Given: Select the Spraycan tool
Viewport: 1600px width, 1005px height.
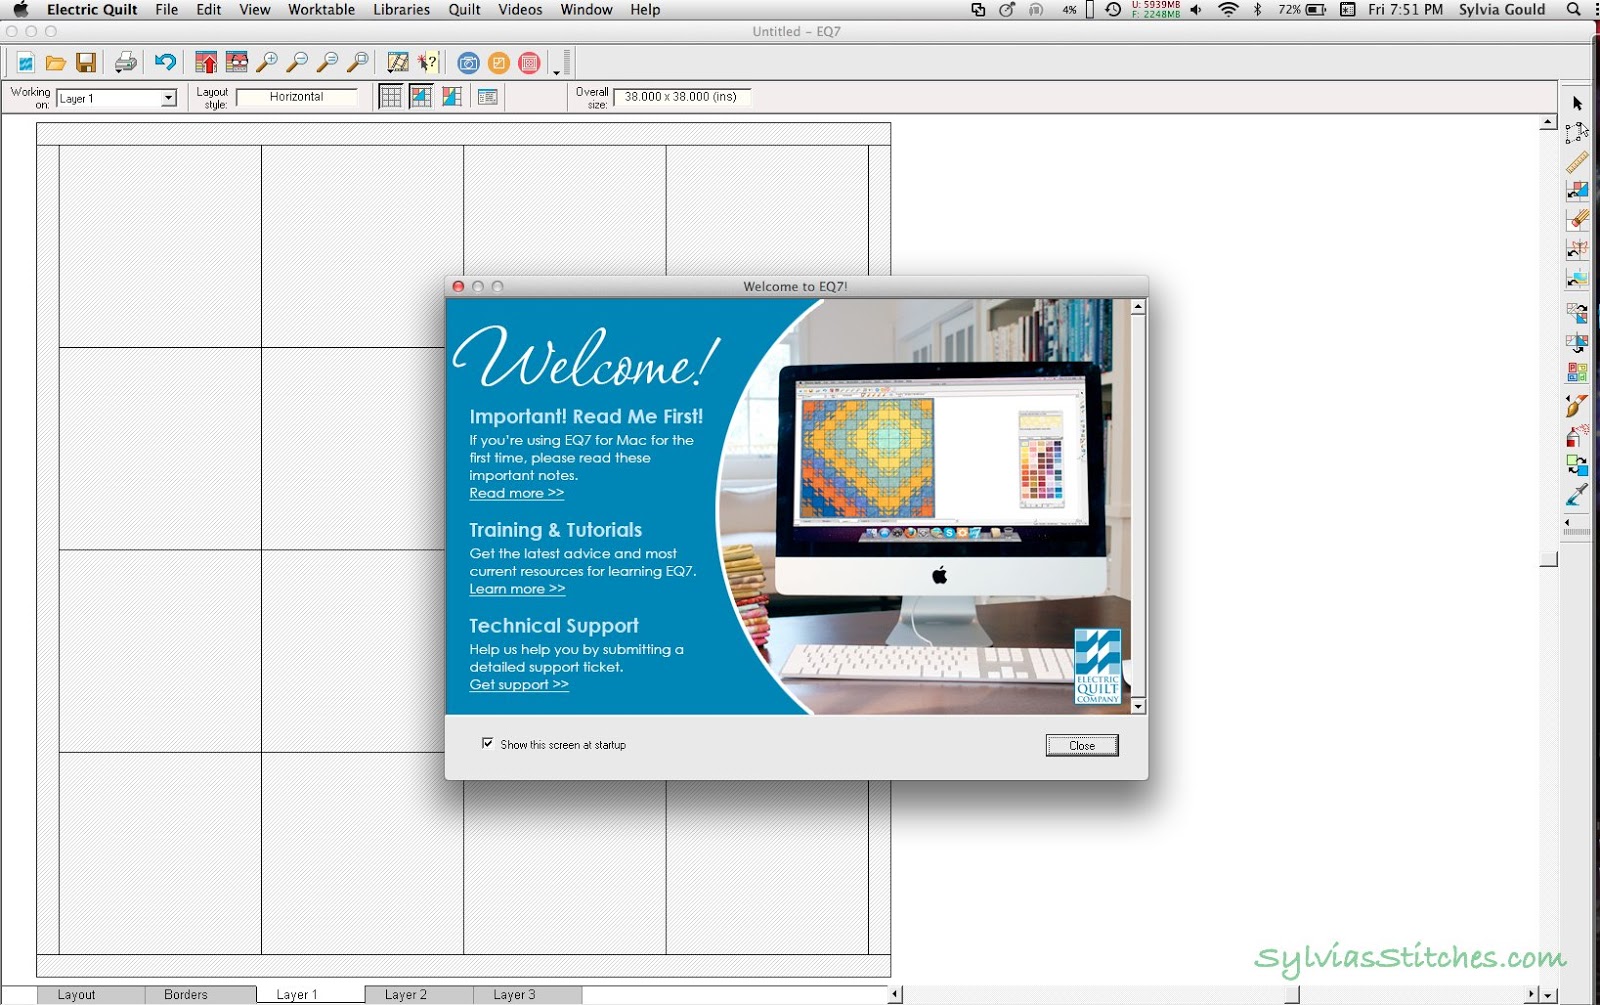Looking at the screenshot, I should point(1577,436).
